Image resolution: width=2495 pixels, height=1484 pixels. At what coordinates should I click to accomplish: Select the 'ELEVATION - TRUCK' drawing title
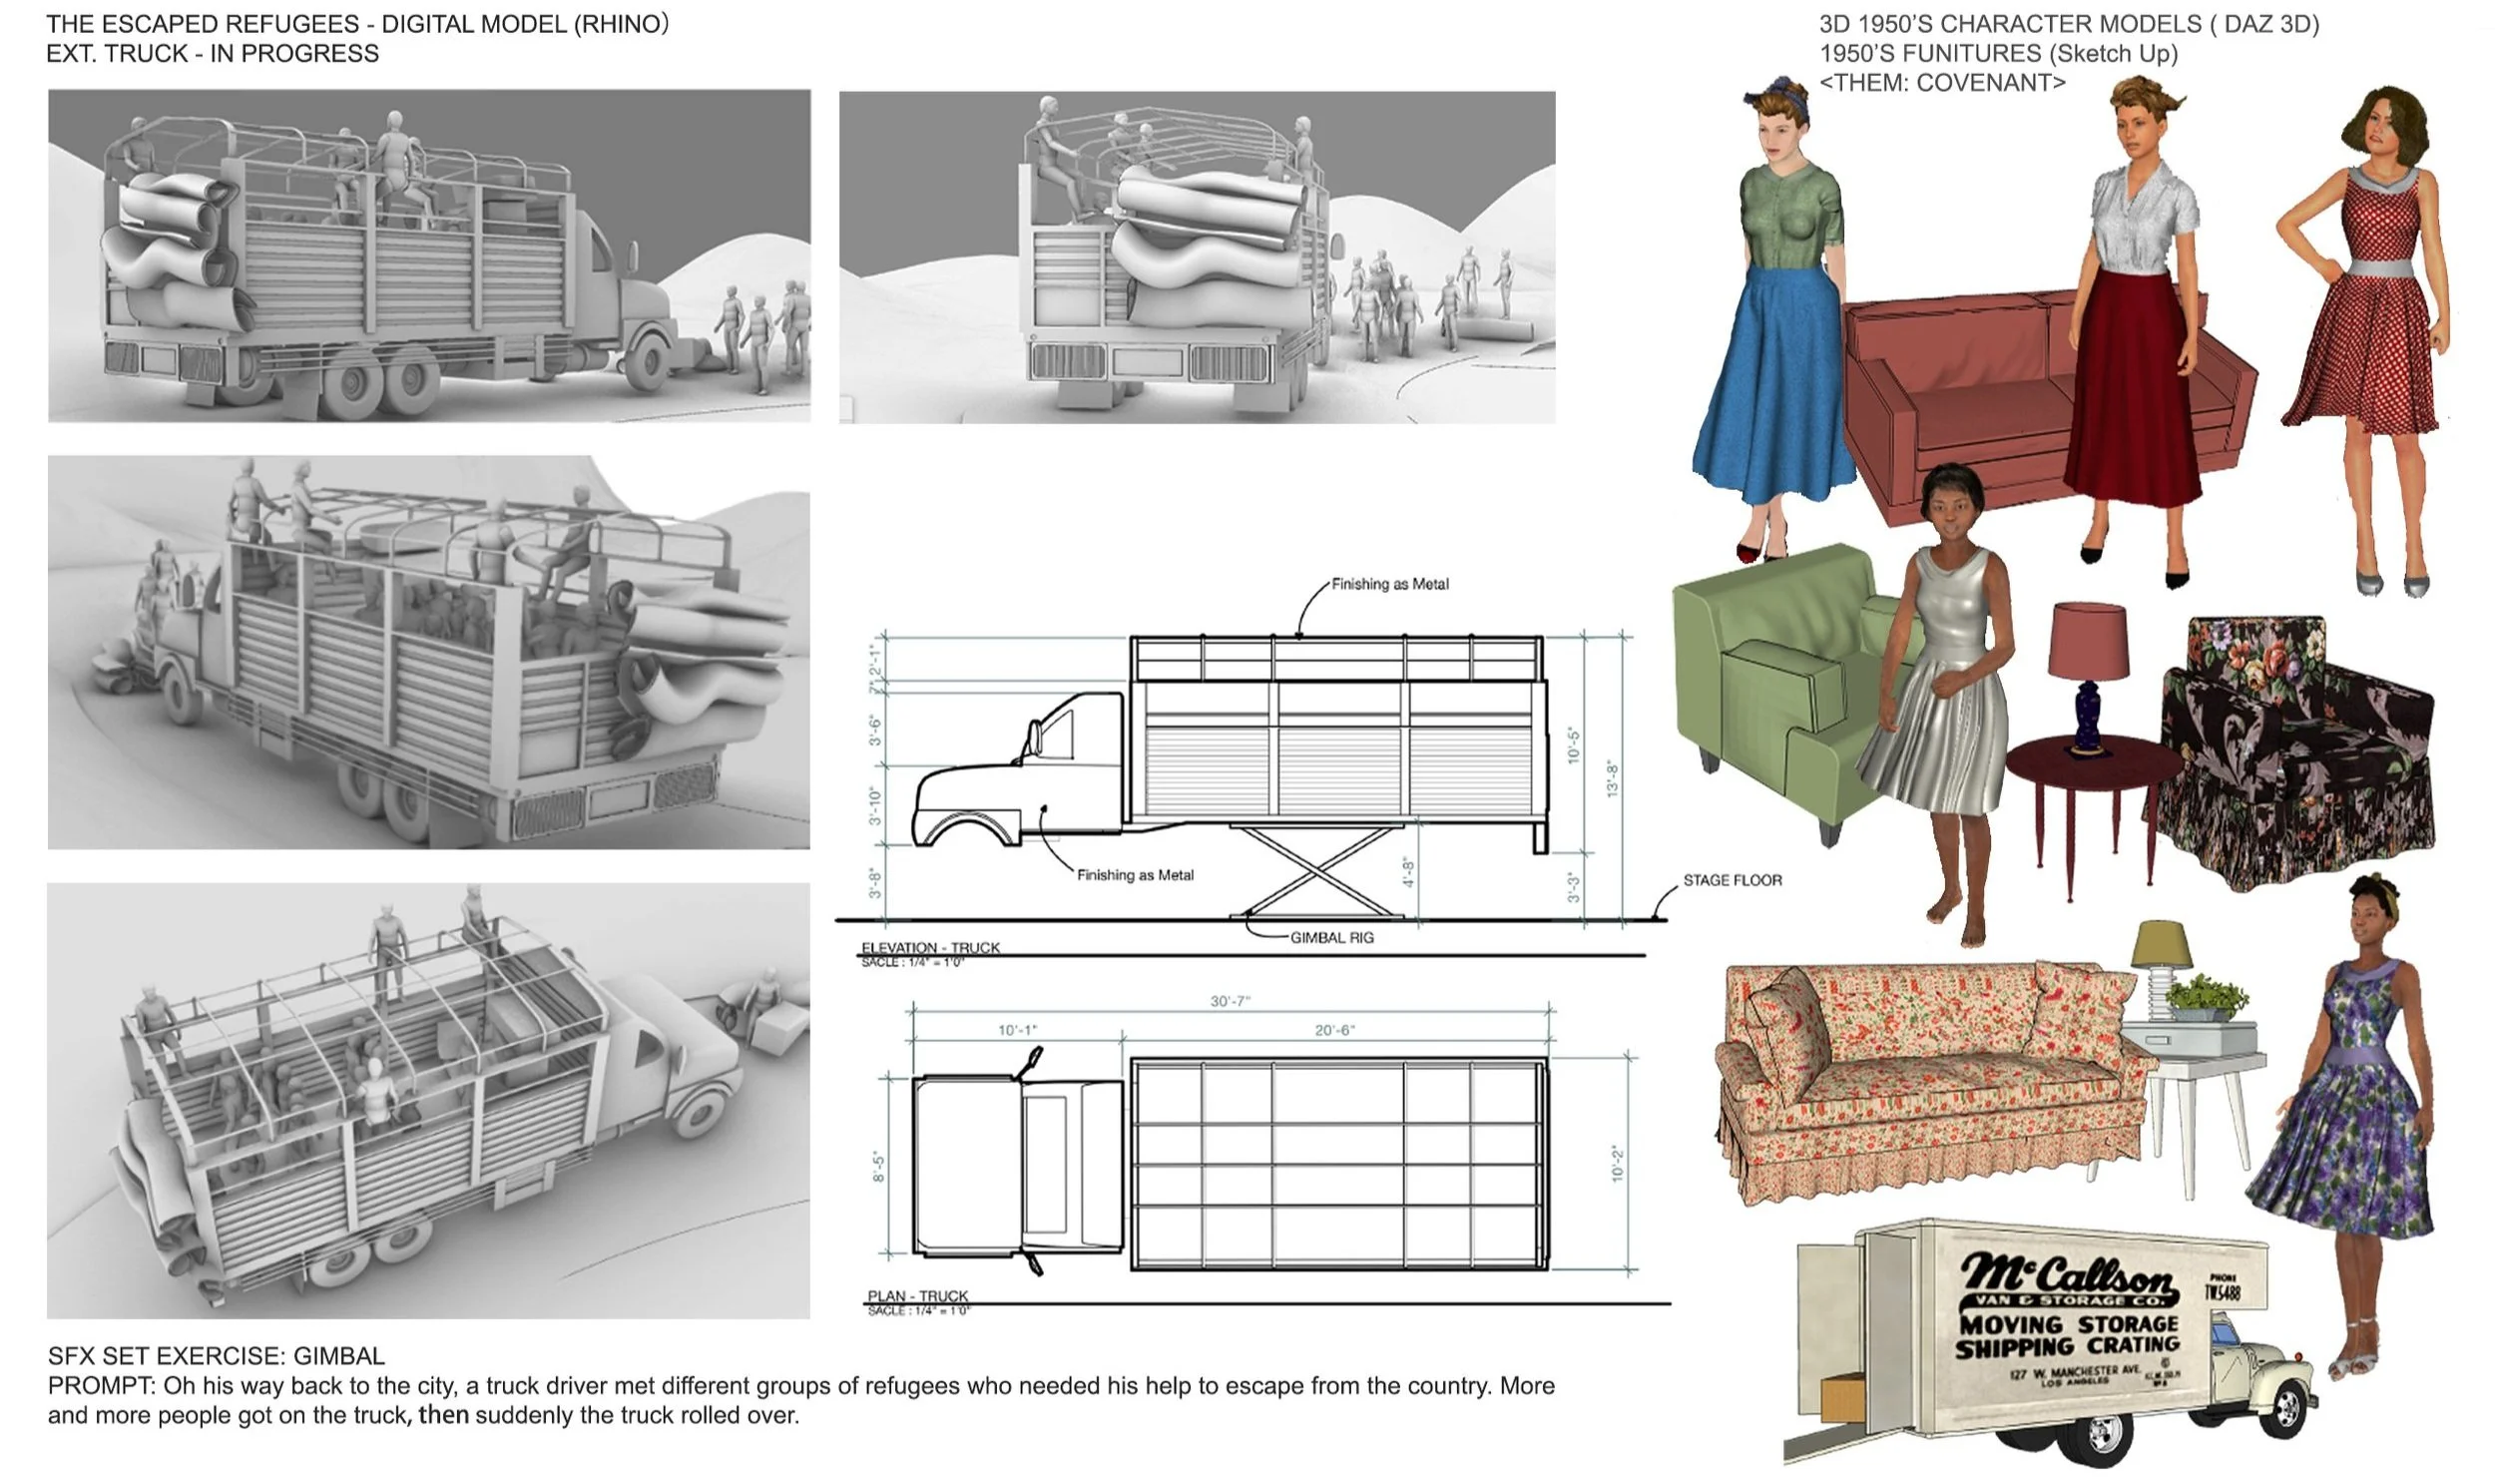(930, 947)
